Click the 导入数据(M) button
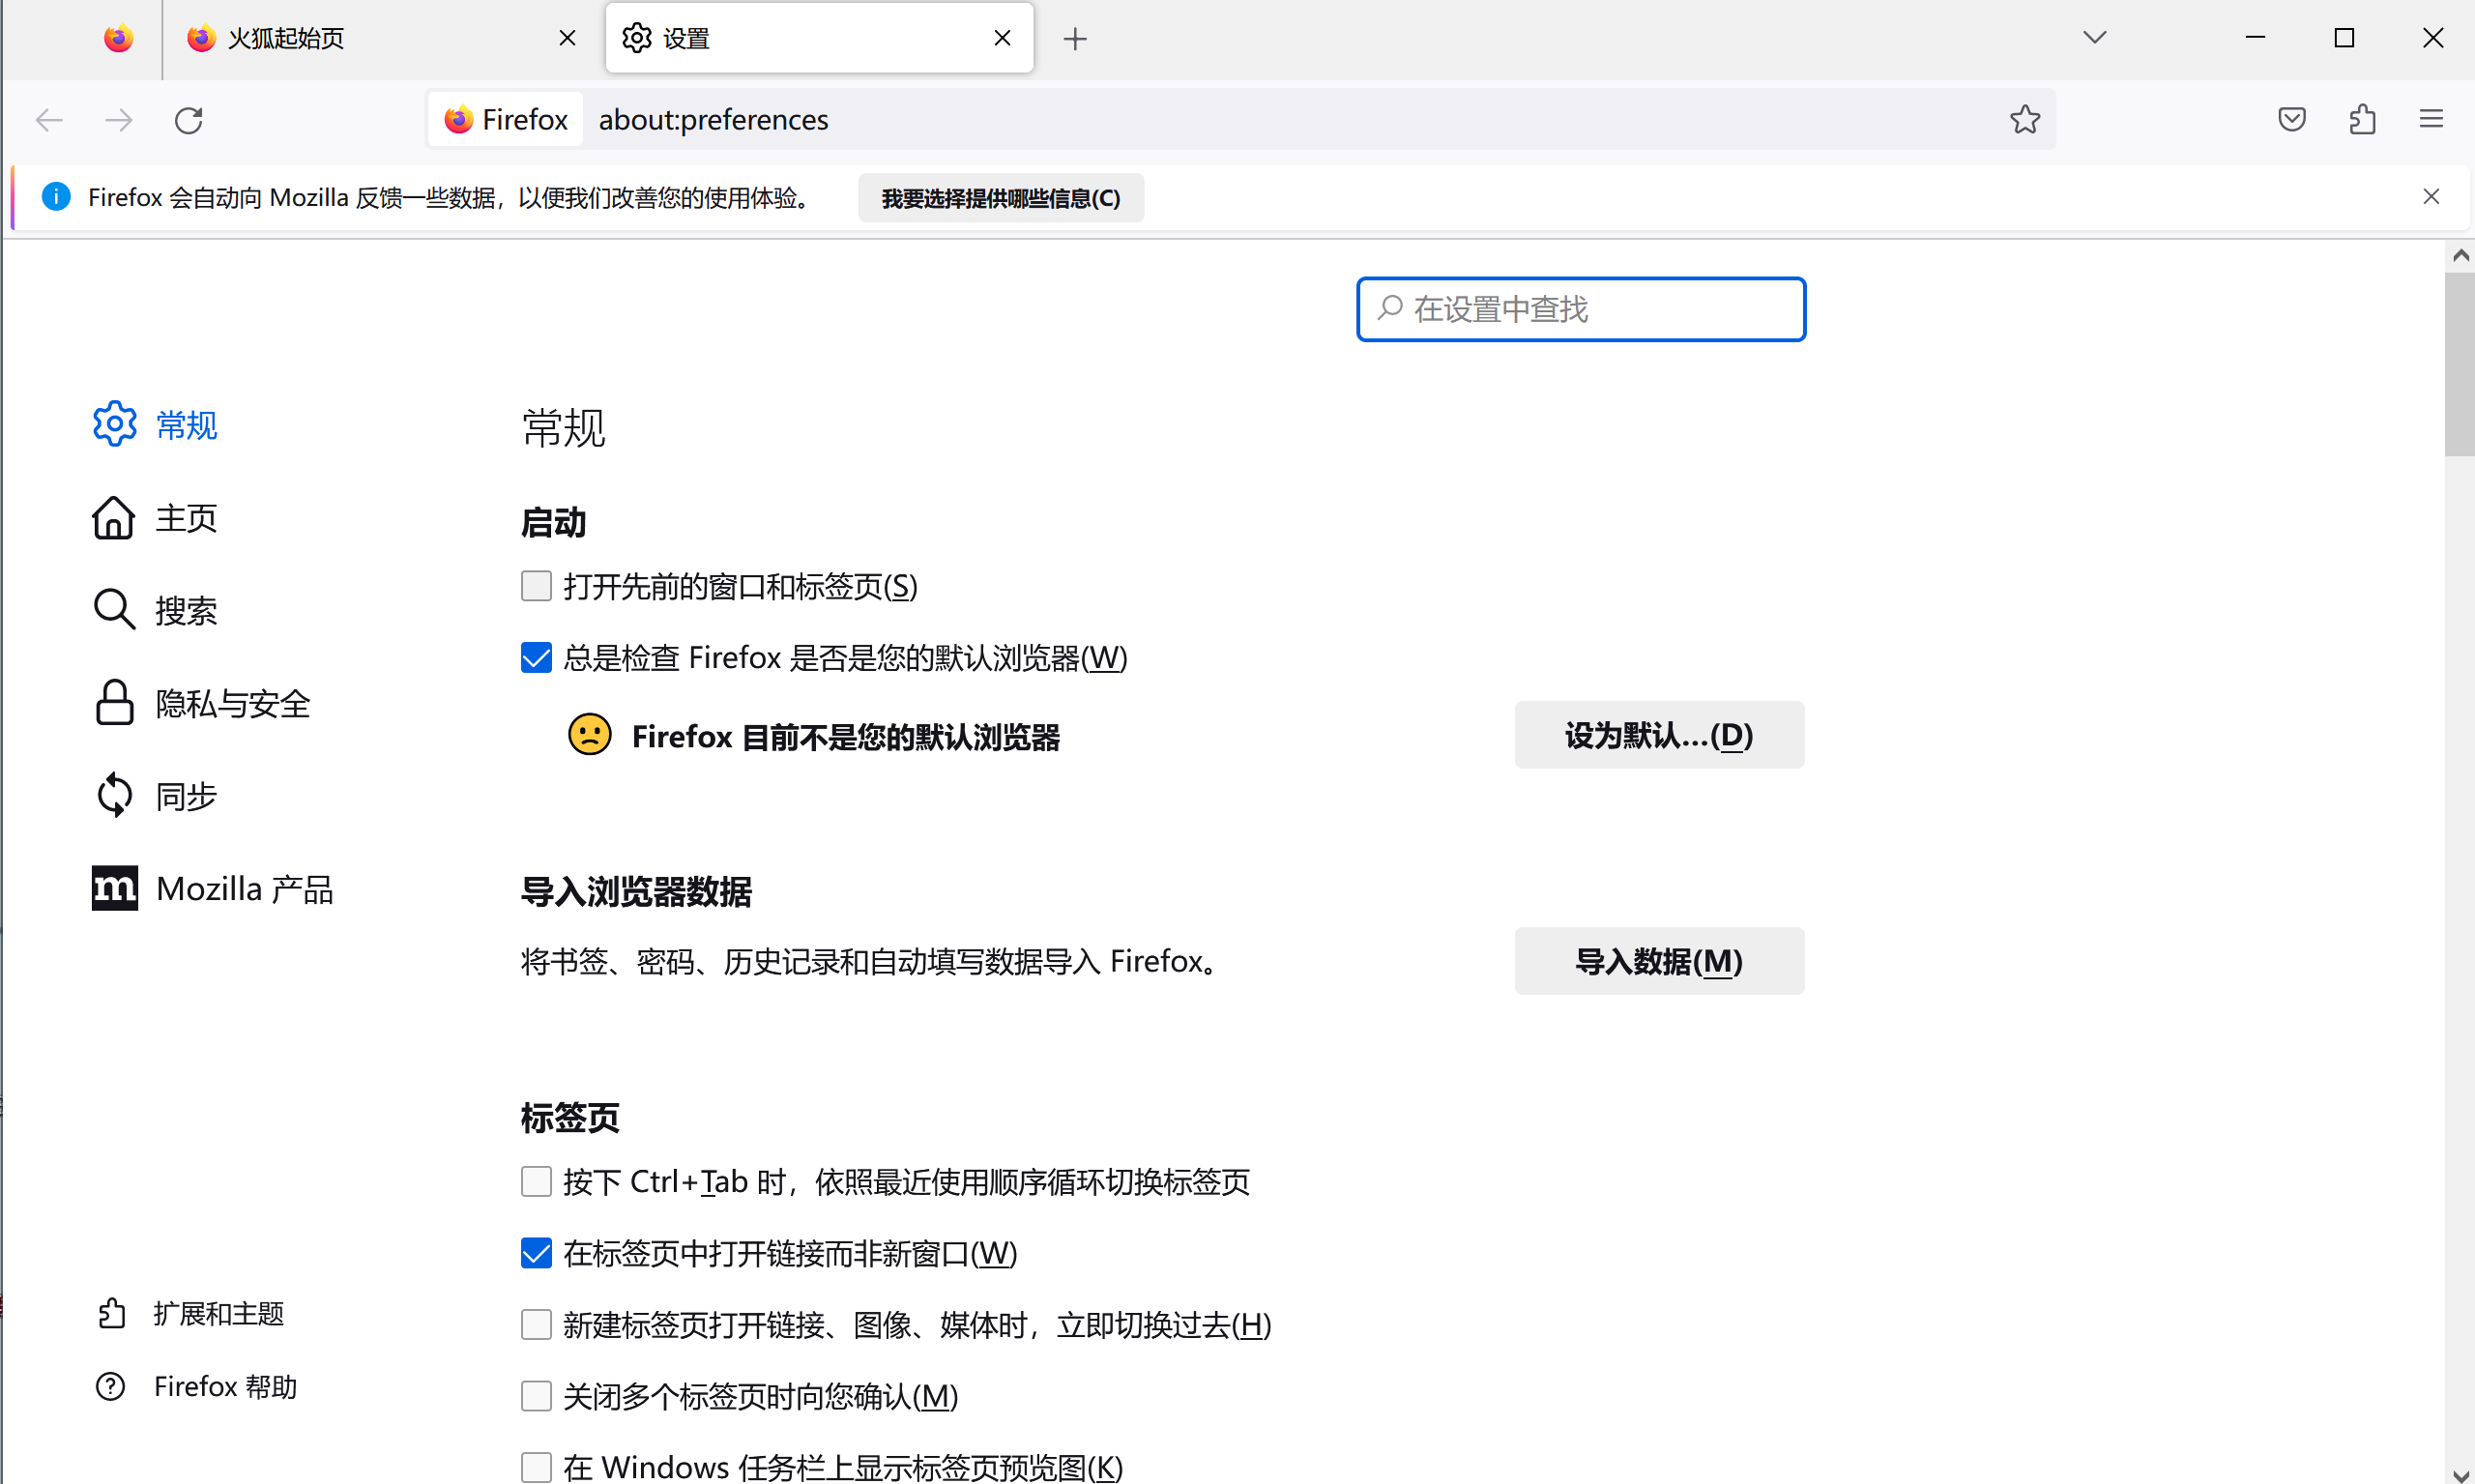 point(1658,961)
